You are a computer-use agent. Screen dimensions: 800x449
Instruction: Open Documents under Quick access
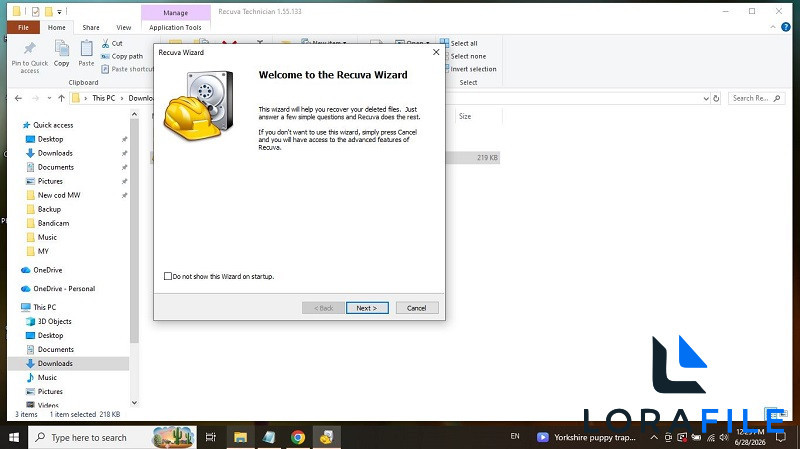coord(56,167)
